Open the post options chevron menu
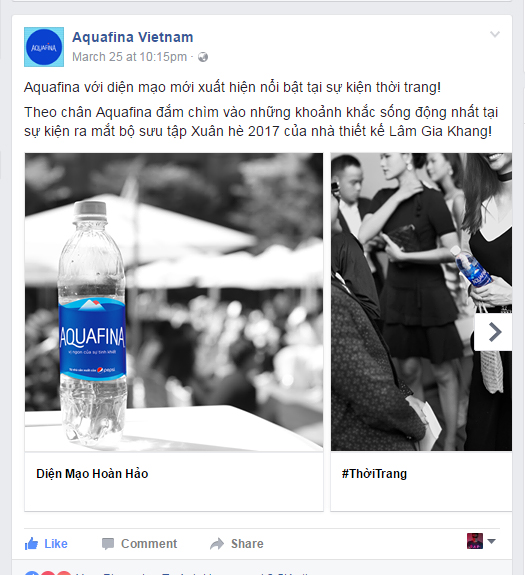This screenshot has height=575, width=525. tap(495, 34)
